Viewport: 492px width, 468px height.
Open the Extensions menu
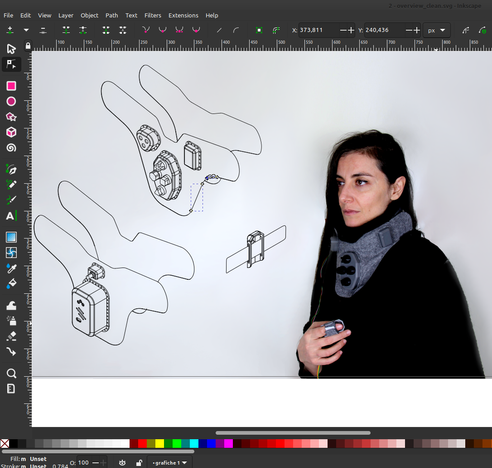(183, 16)
